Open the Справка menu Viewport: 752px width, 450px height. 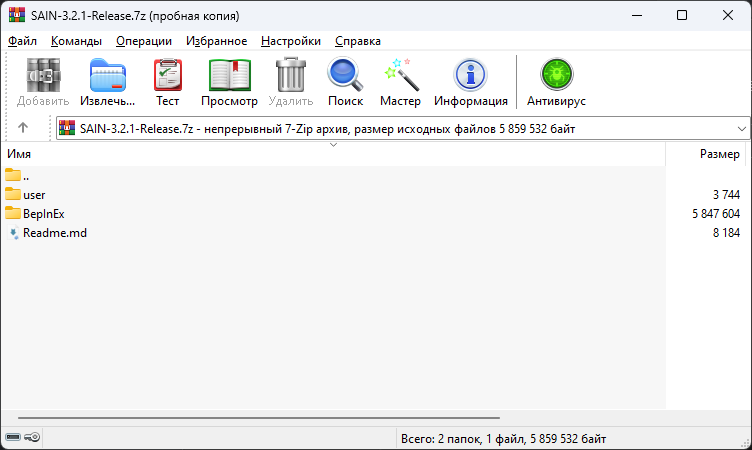358,41
